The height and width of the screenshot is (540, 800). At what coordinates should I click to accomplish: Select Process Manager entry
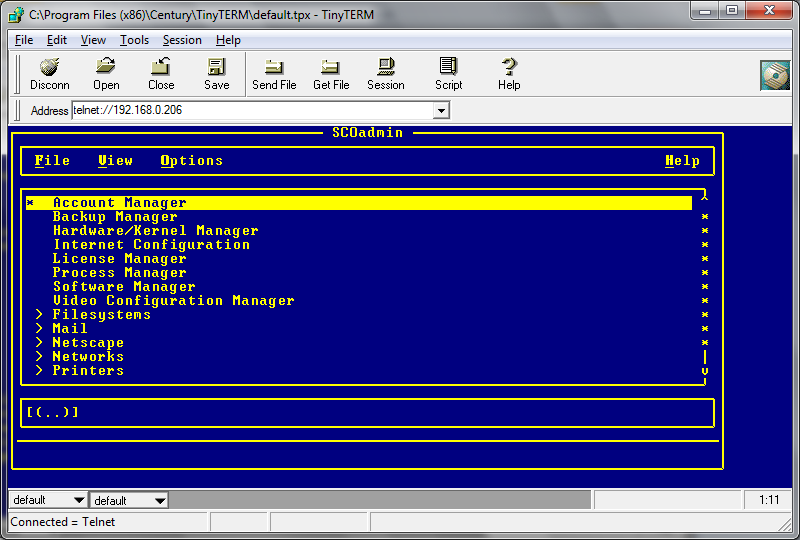(x=119, y=273)
